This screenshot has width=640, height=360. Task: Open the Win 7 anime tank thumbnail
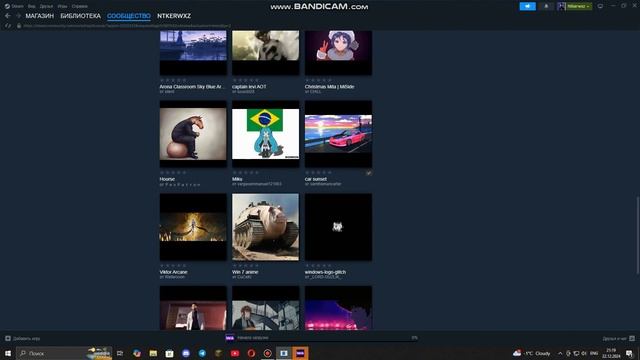(x=266, y=227)
